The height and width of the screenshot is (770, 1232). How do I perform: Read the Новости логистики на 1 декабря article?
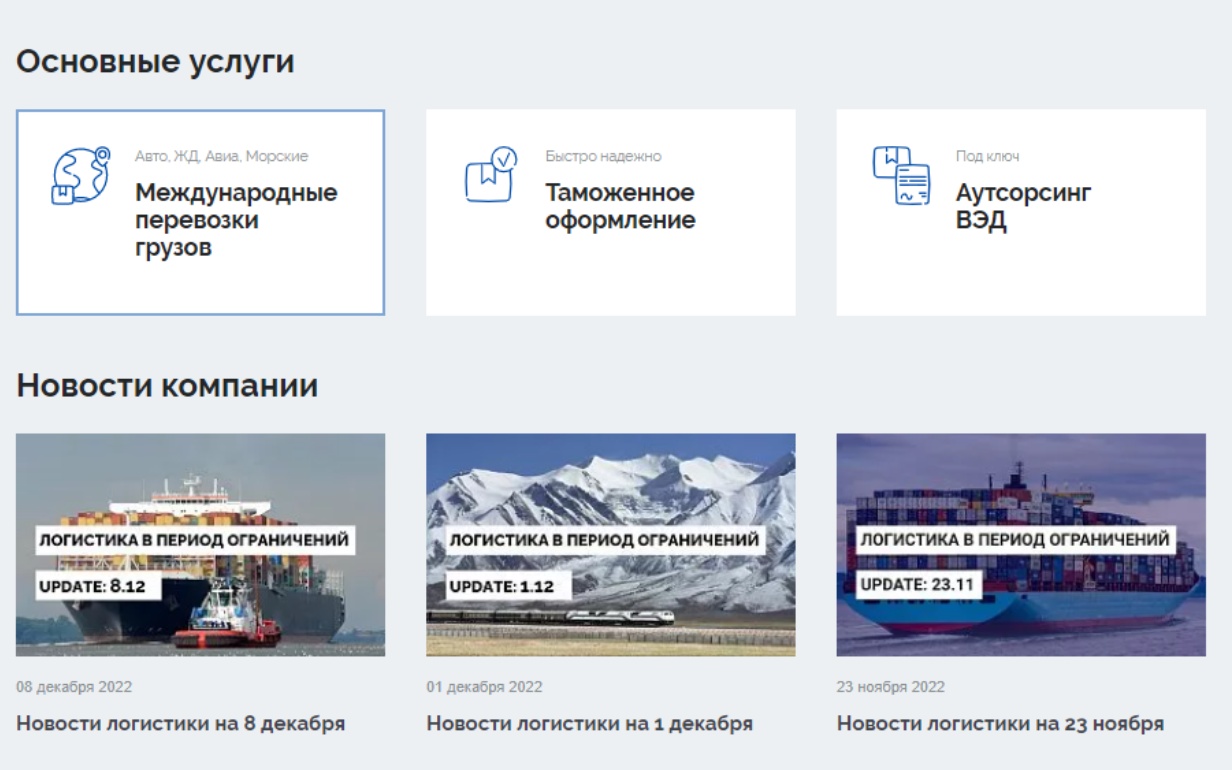click(589, 723)
